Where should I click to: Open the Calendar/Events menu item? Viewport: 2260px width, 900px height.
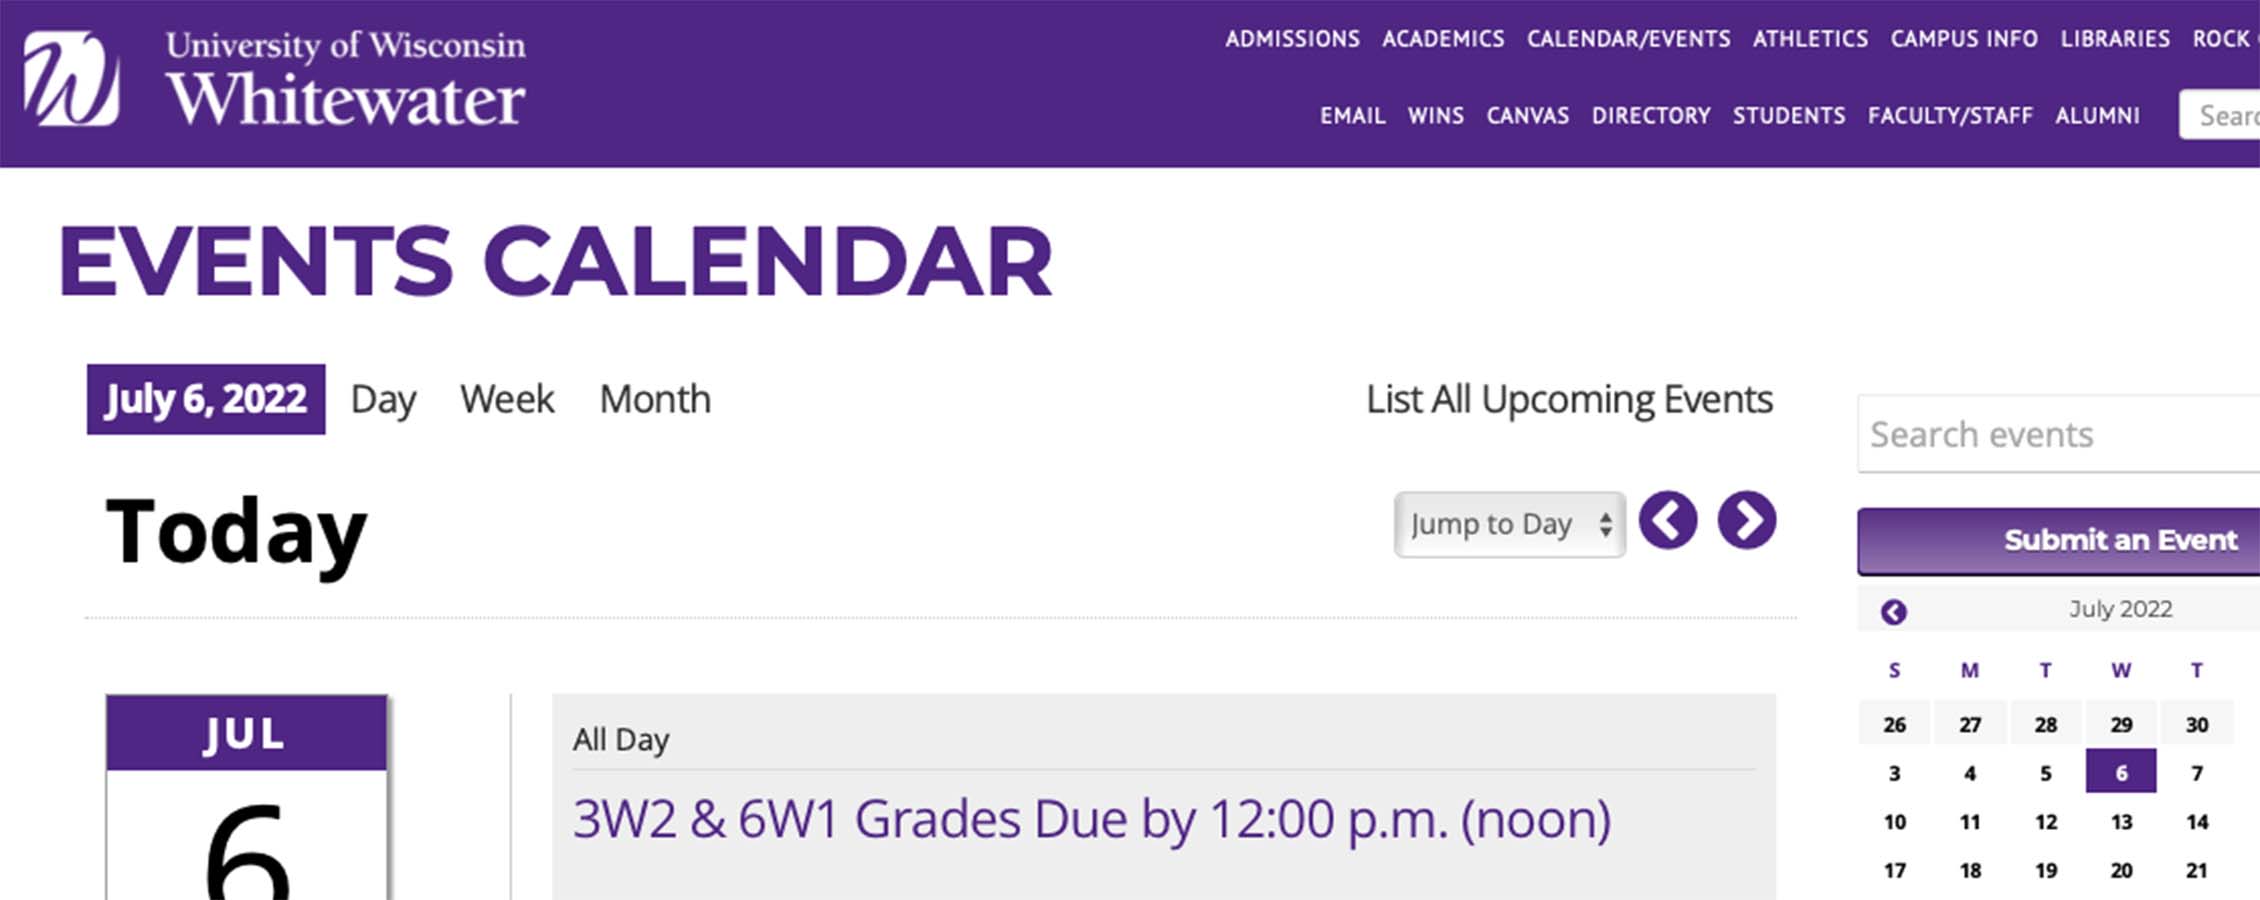[1628, 39]
